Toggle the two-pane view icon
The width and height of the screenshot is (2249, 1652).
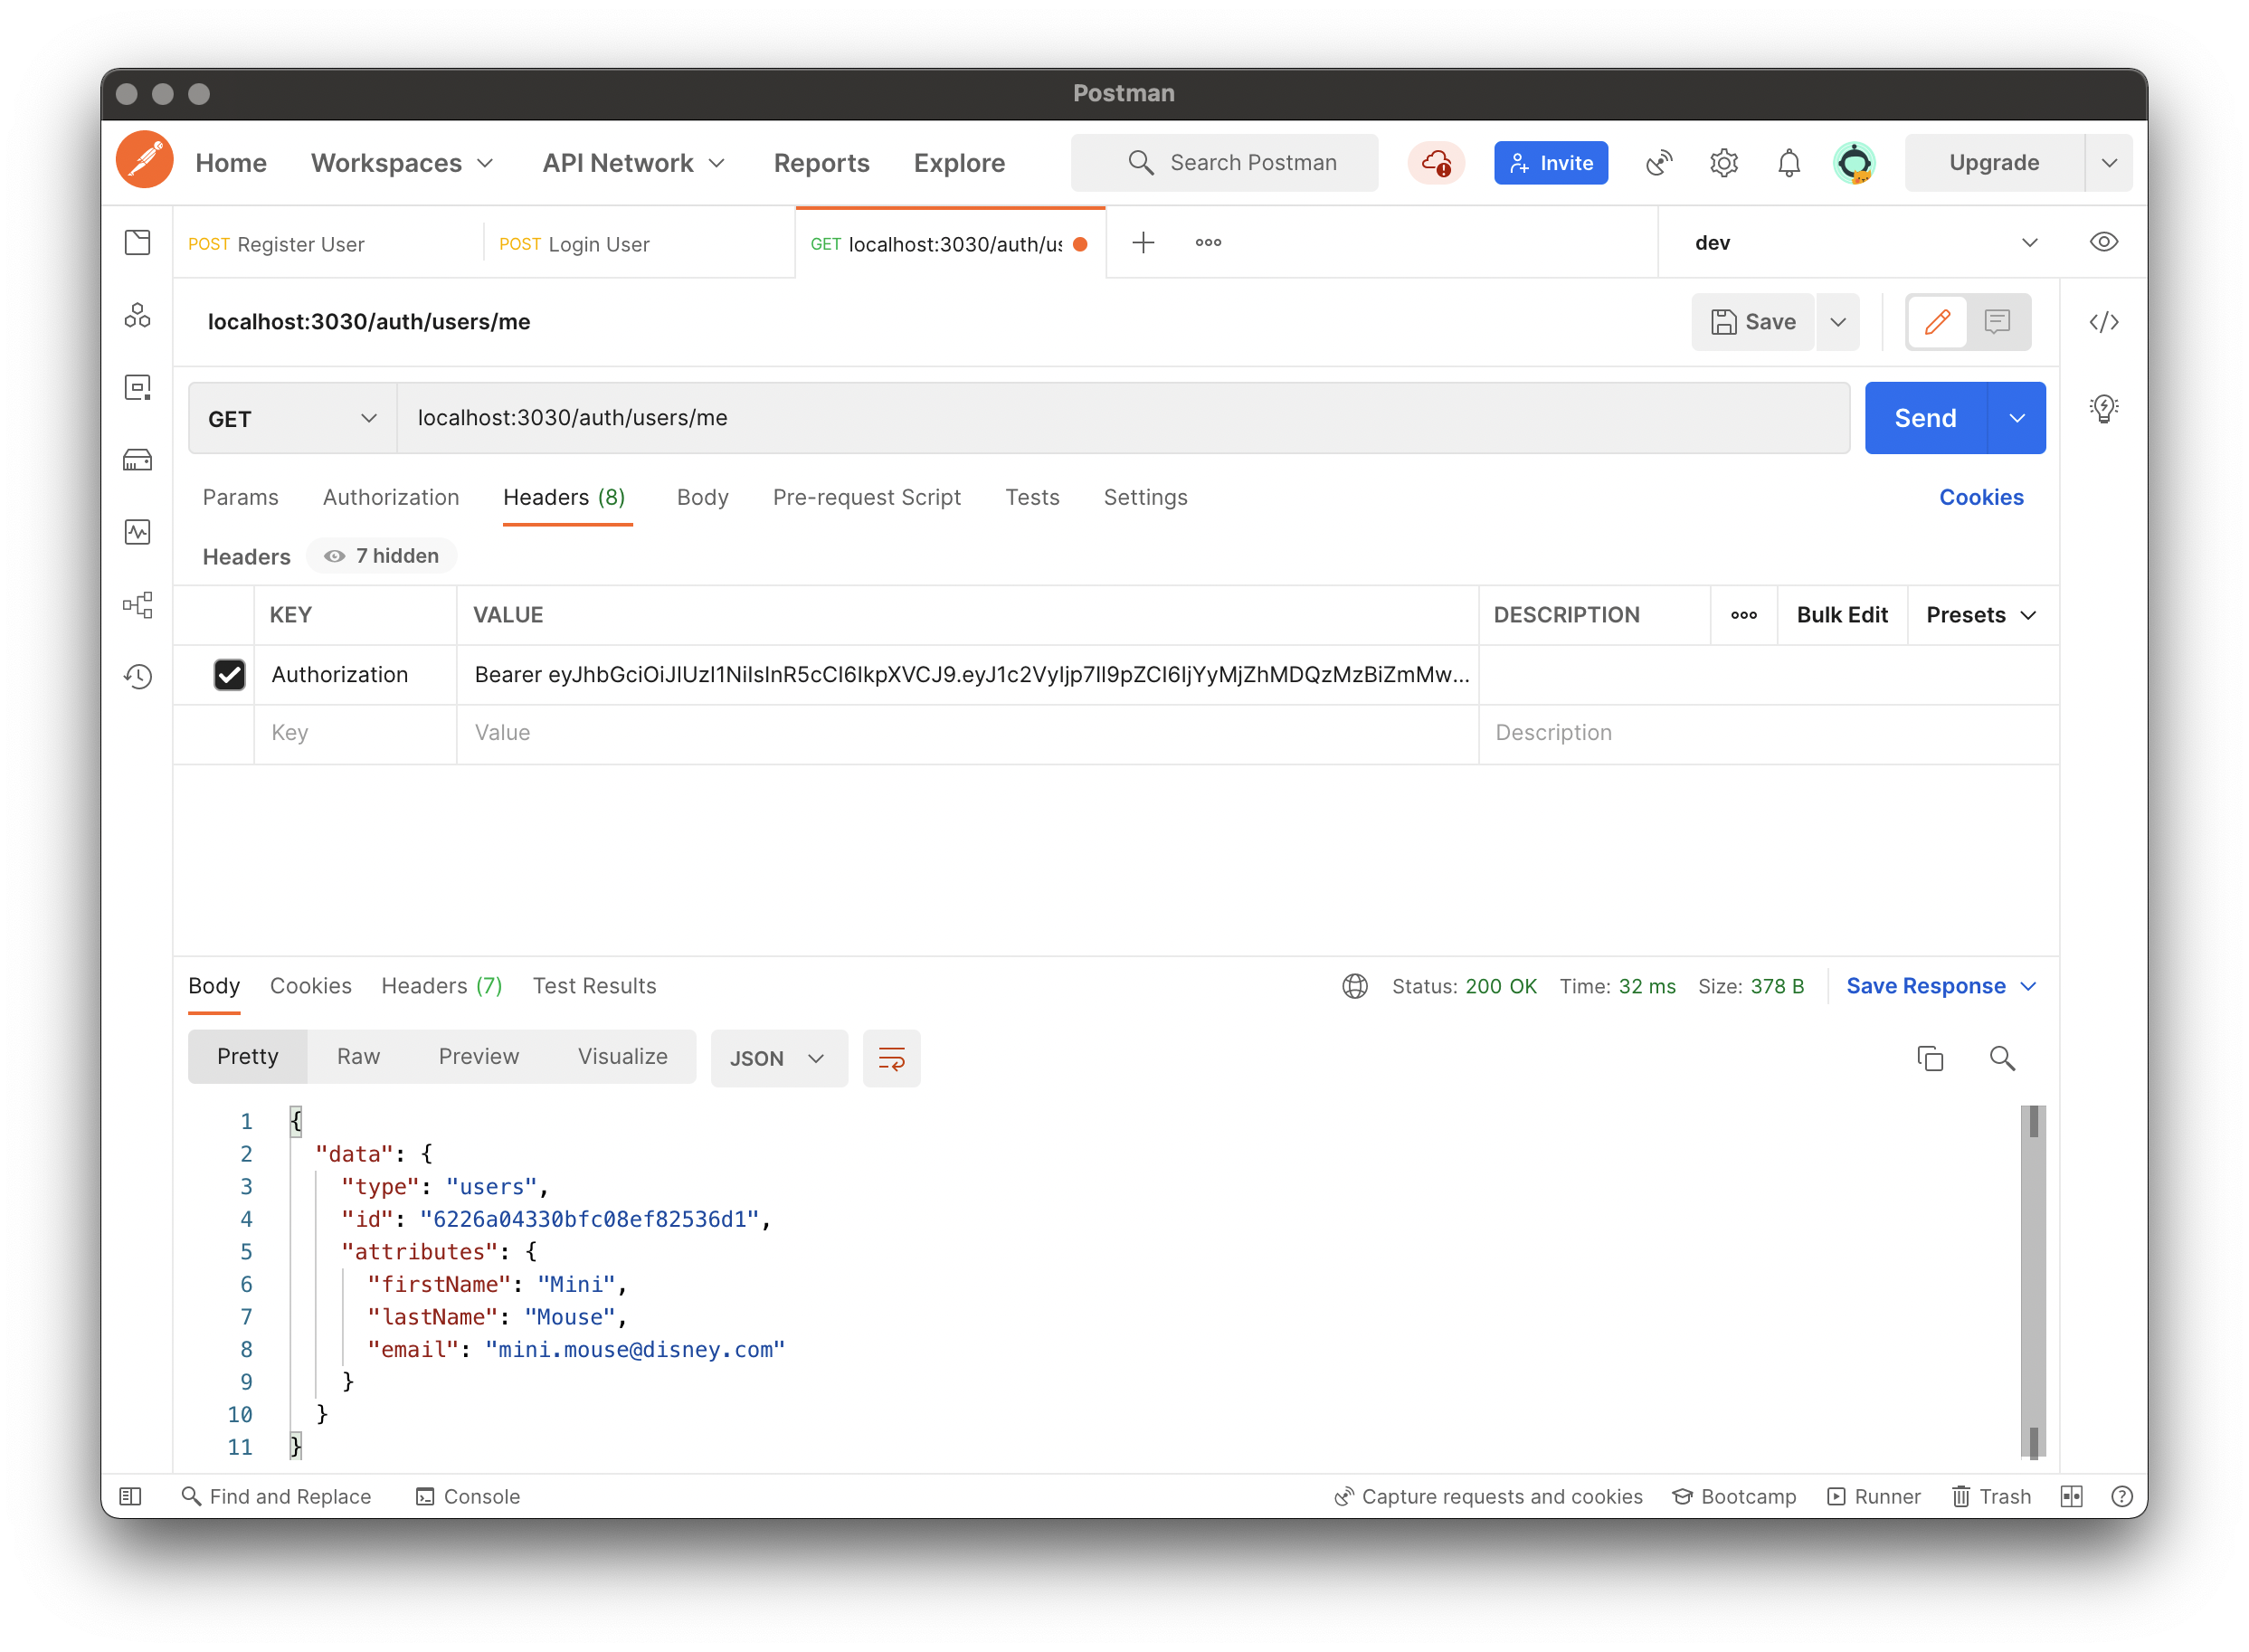coord(2071,1496)
